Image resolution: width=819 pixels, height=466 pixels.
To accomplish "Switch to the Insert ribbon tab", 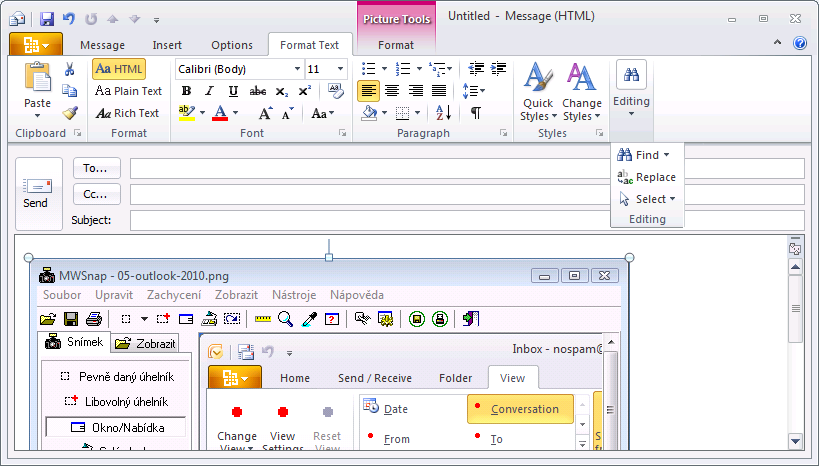I will [167, 45].
